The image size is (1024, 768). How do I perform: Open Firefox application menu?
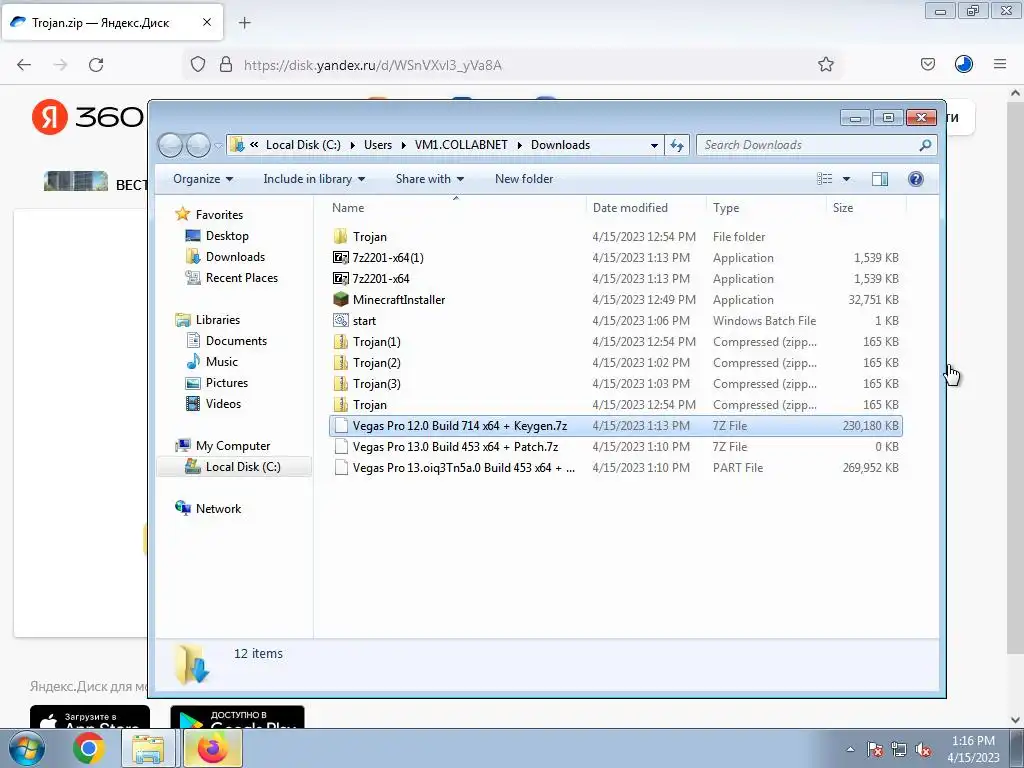click(1000, 64)
